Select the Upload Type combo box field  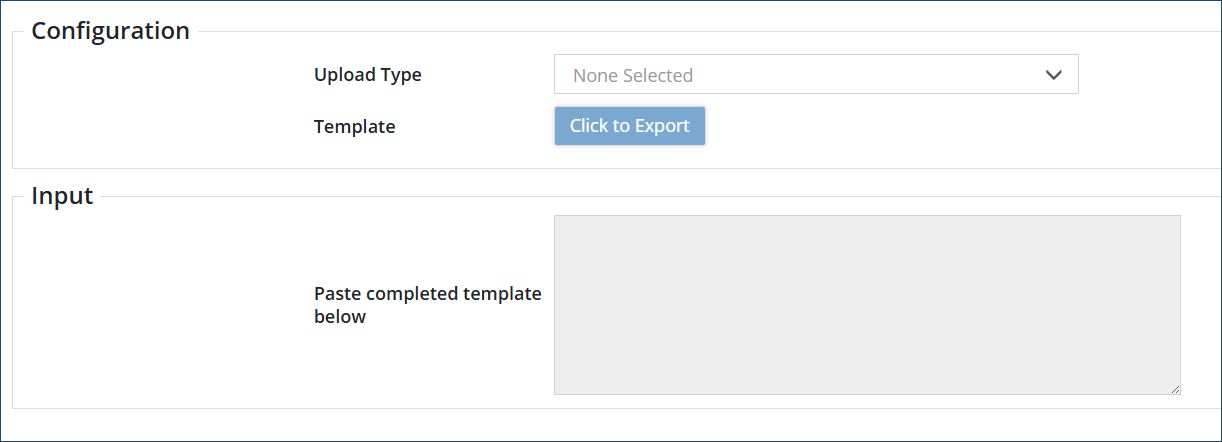[x=815, y=75]
